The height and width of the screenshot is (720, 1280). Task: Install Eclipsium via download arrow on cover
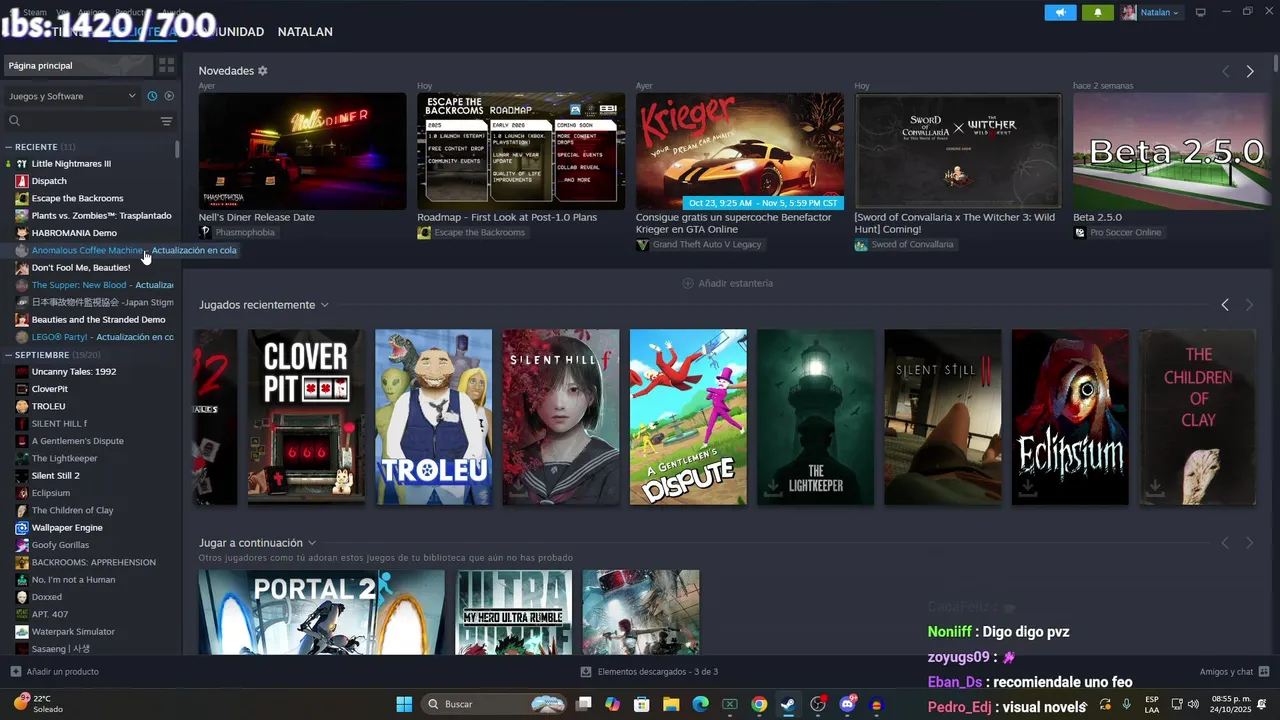point(1027,488)
